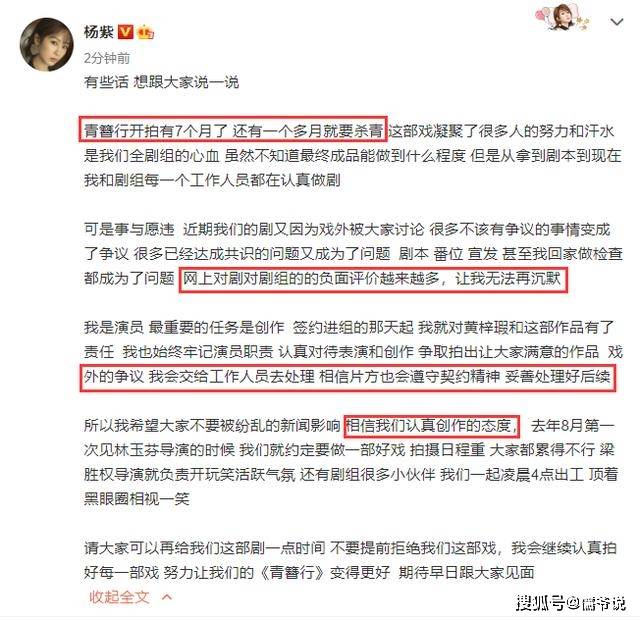Screen dimensions: 640x620
Task: Open 杨紫's round profile avatar
Action: click(x=46, y=44)
